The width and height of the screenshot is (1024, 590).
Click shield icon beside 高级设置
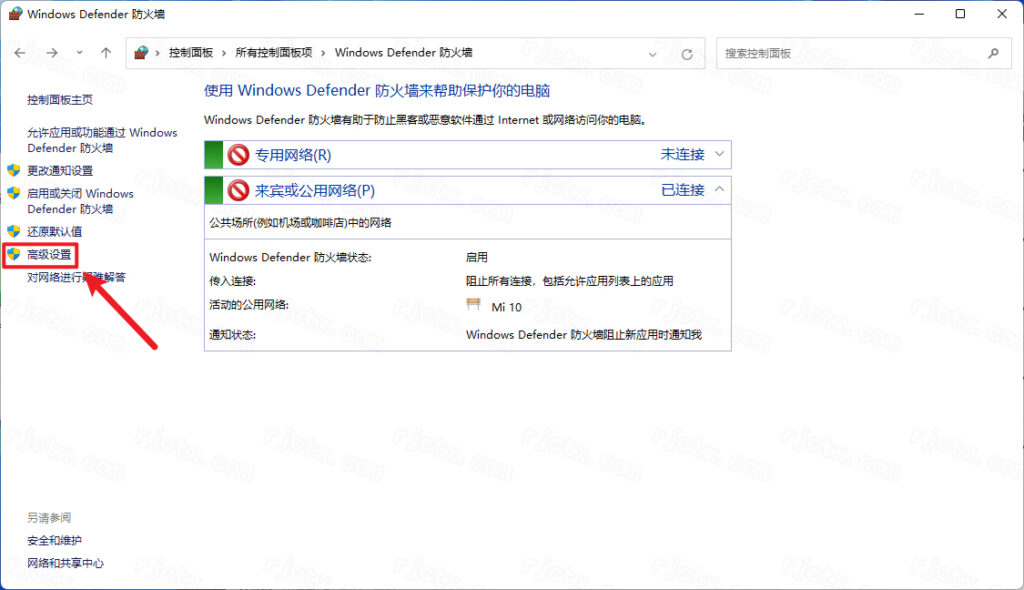click(x=14, y=254)
